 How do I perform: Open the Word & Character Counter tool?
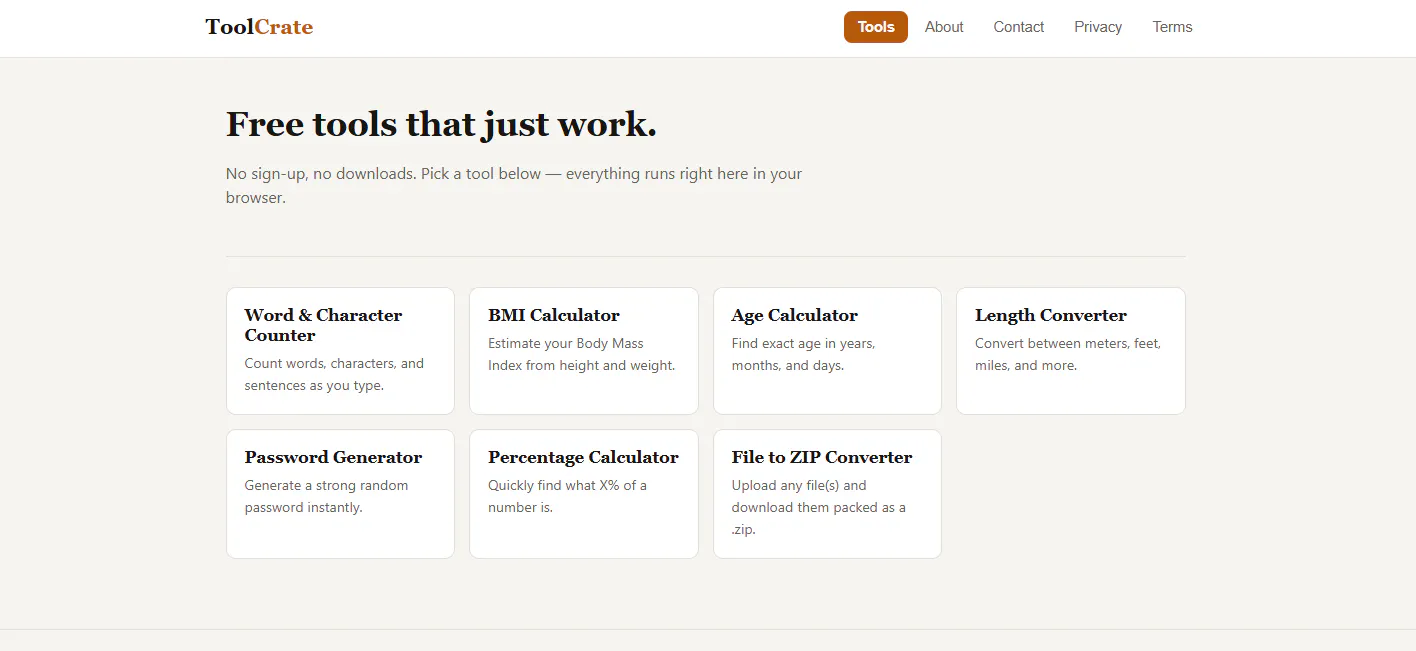tap(340, 351)
